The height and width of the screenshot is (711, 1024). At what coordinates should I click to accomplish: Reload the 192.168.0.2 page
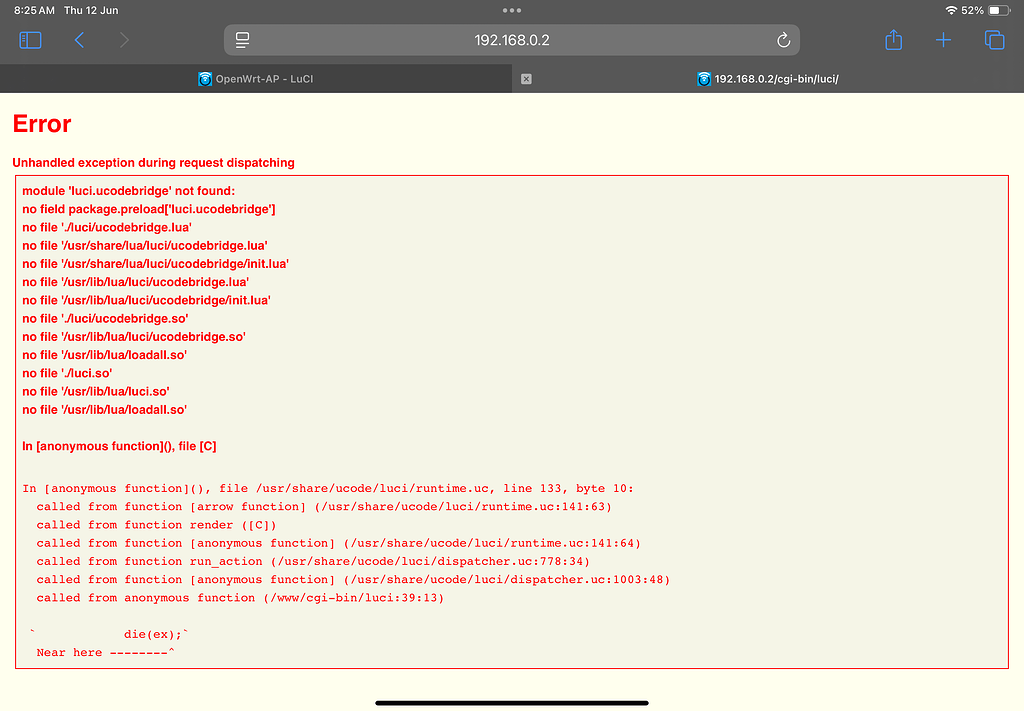coord(783,40)
